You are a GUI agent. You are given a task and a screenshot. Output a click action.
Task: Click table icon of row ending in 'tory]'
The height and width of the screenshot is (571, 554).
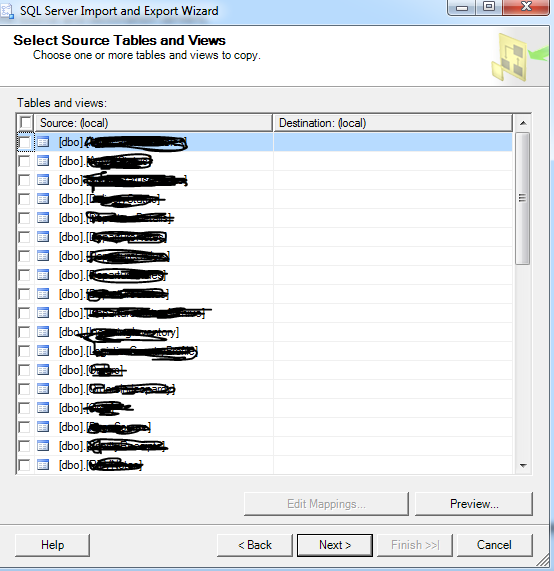[x=43, y=332]
